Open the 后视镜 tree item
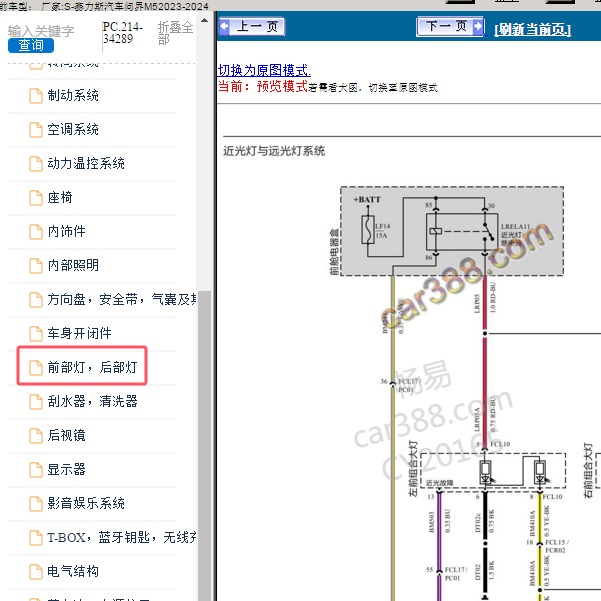 point(66,435)
